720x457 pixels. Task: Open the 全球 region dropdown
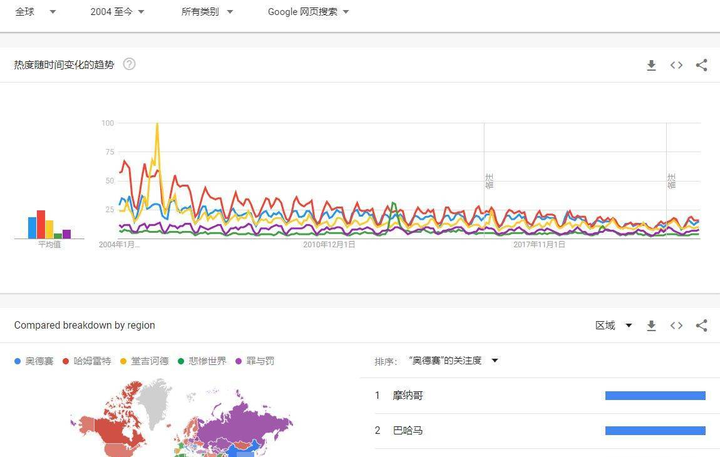pos(35,12)
